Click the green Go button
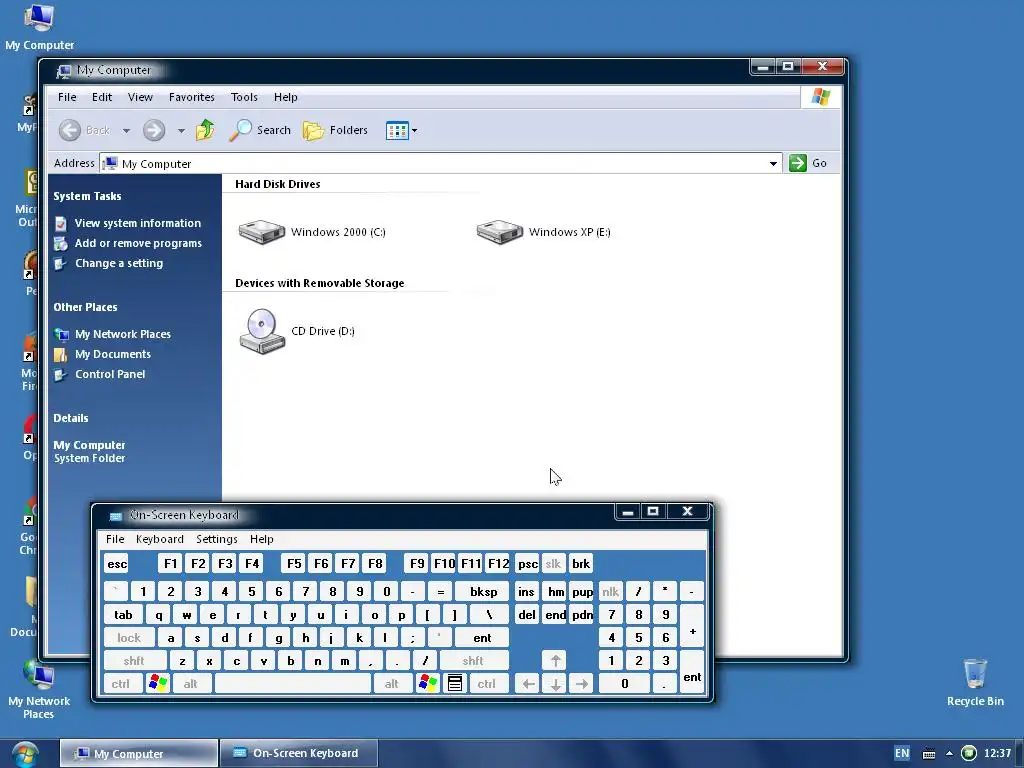 tap(808, 163)
